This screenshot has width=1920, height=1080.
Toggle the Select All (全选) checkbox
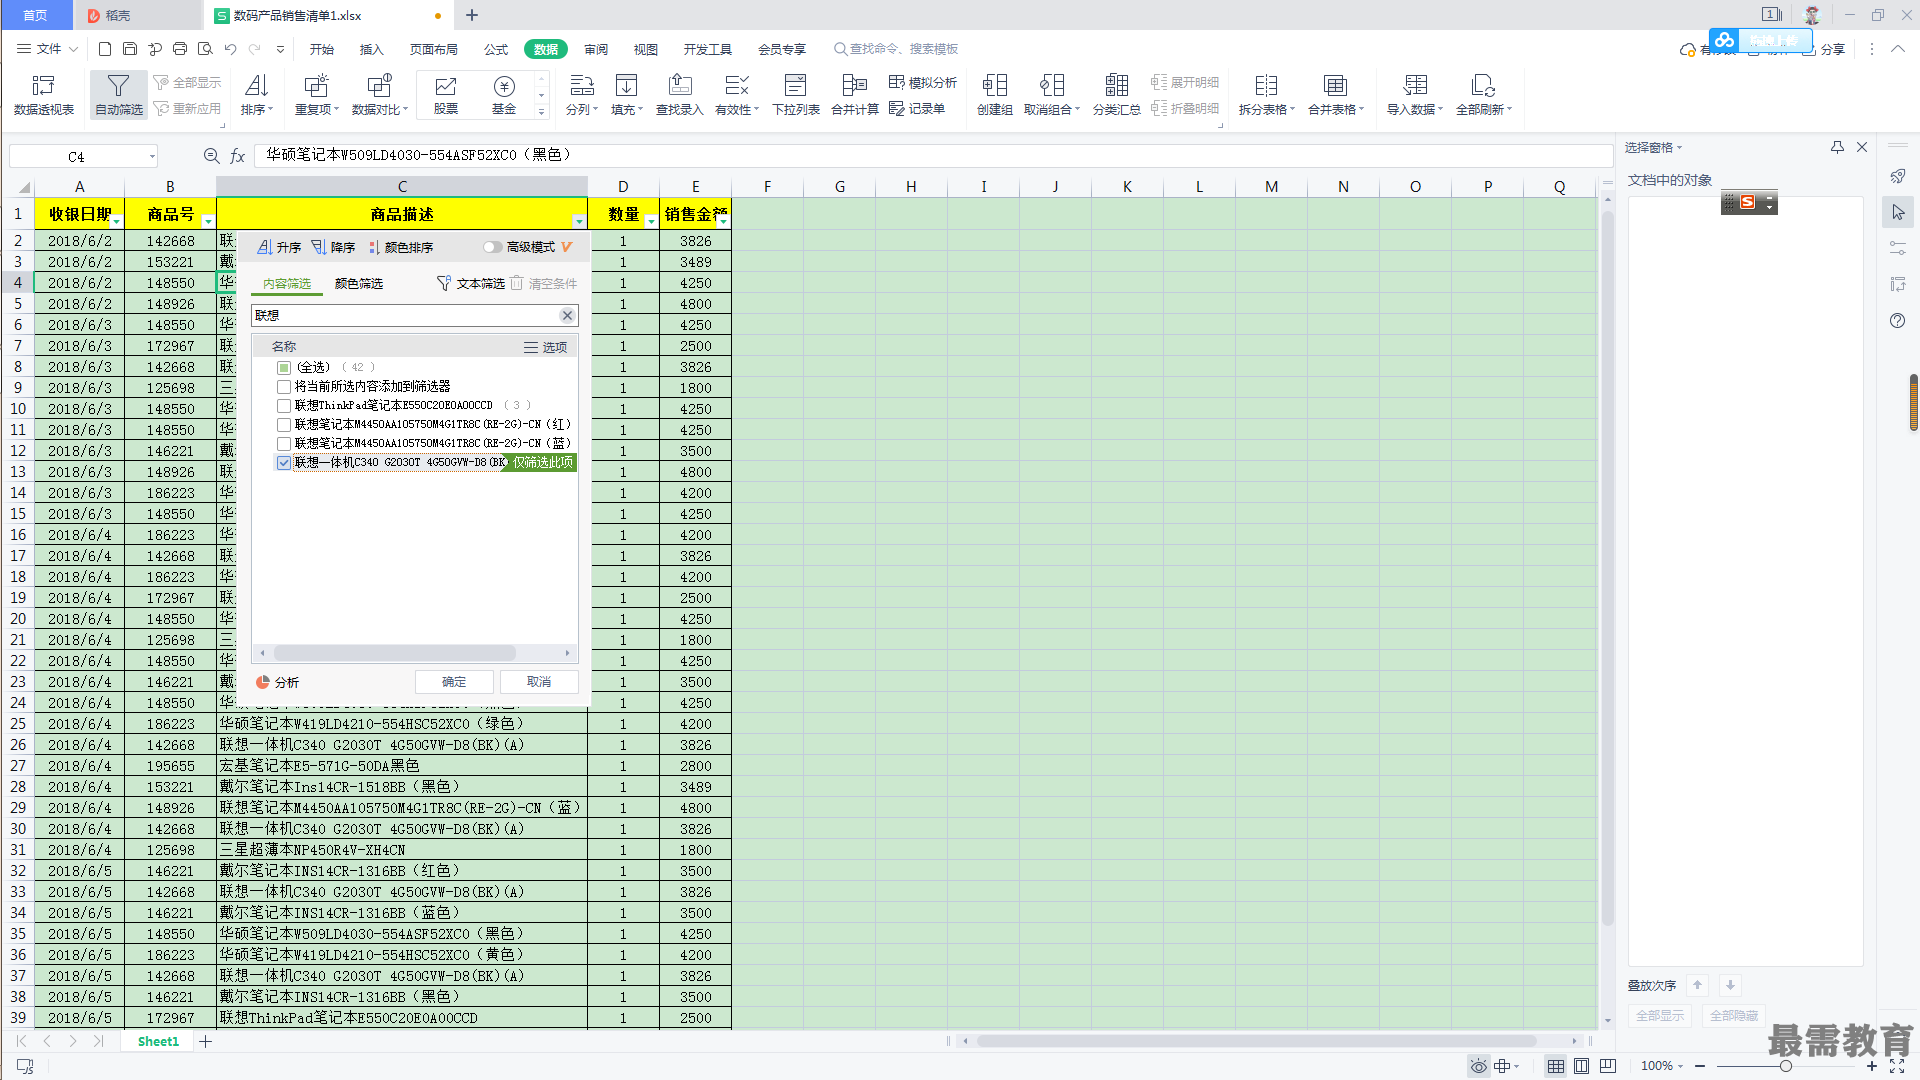click(x=284, y=368)
